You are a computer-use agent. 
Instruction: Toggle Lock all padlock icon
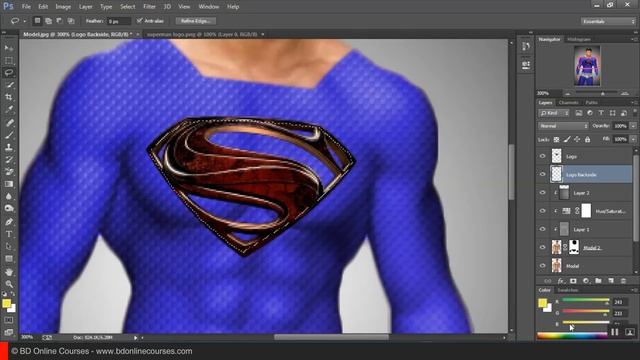coord(587,140)
